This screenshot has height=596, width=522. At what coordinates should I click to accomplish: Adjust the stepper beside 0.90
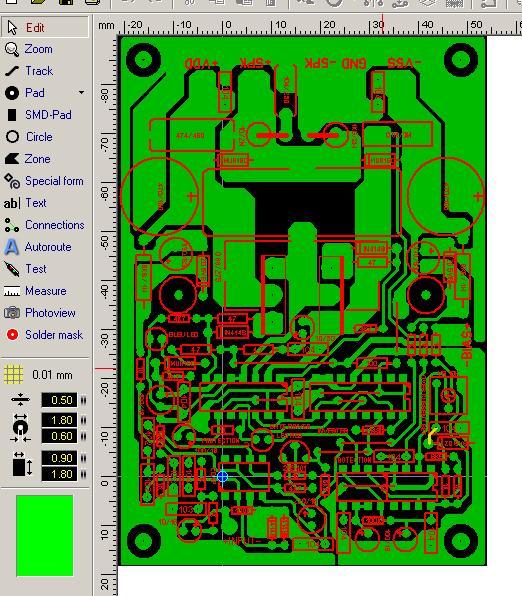pyautogui.click(x=83, y=458)
